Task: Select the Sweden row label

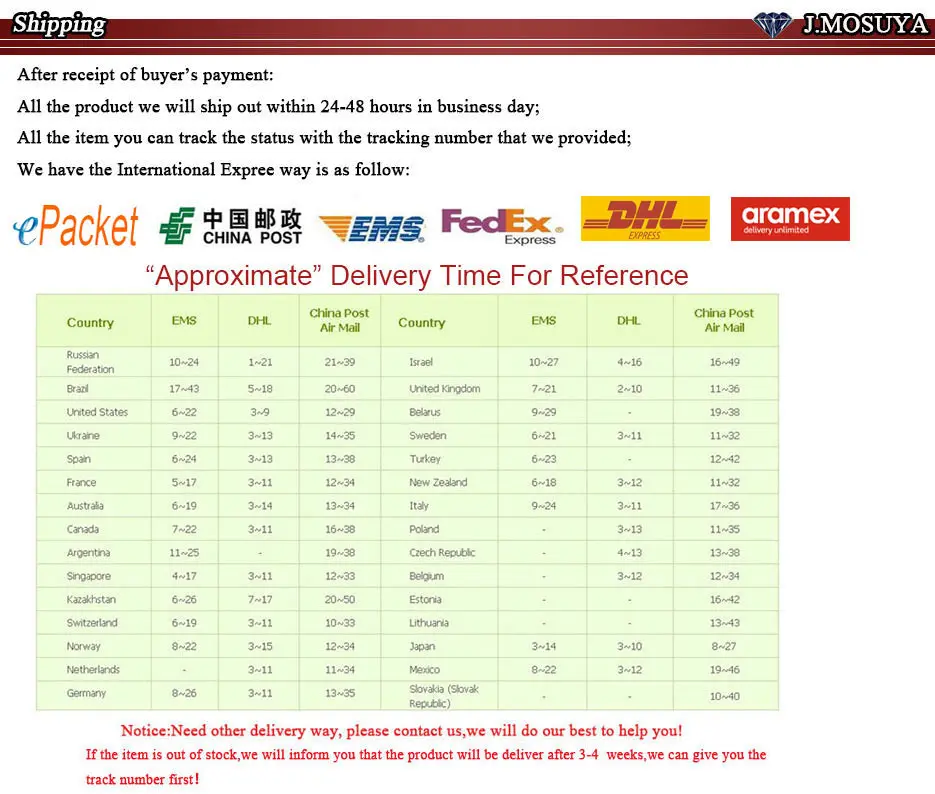Action: pyautogui.click(x=428, y=435)
